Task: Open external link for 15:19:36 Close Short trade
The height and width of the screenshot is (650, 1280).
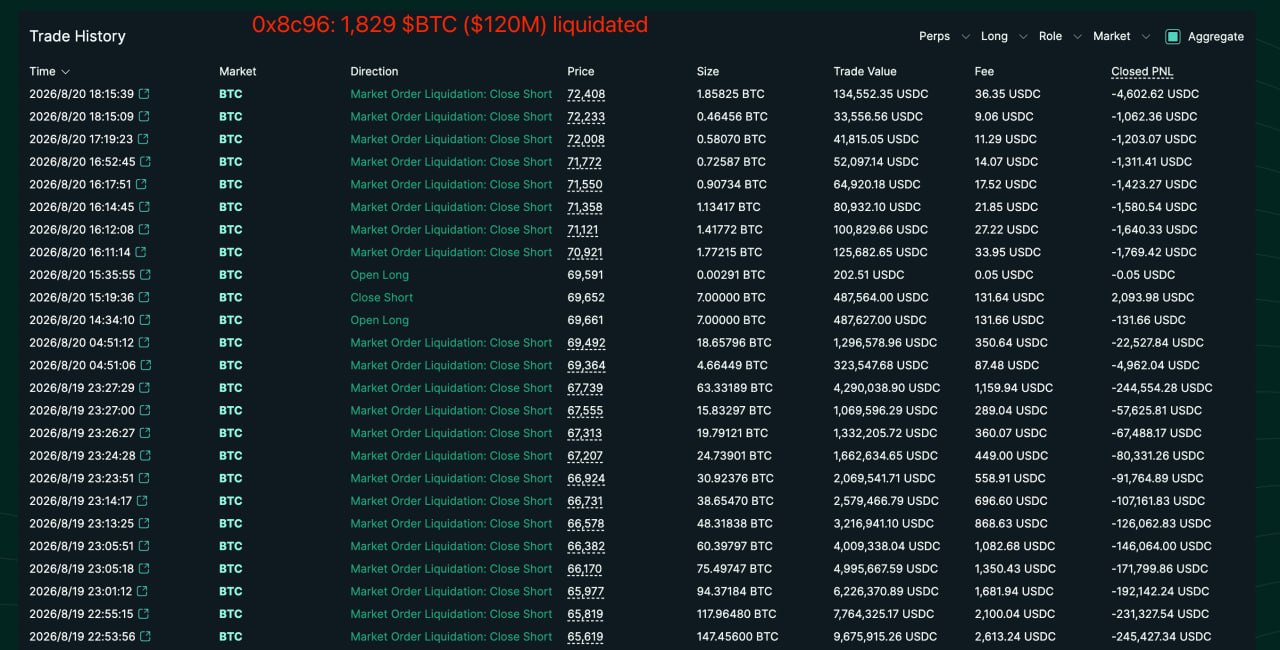Action: [x=144, y=297]
